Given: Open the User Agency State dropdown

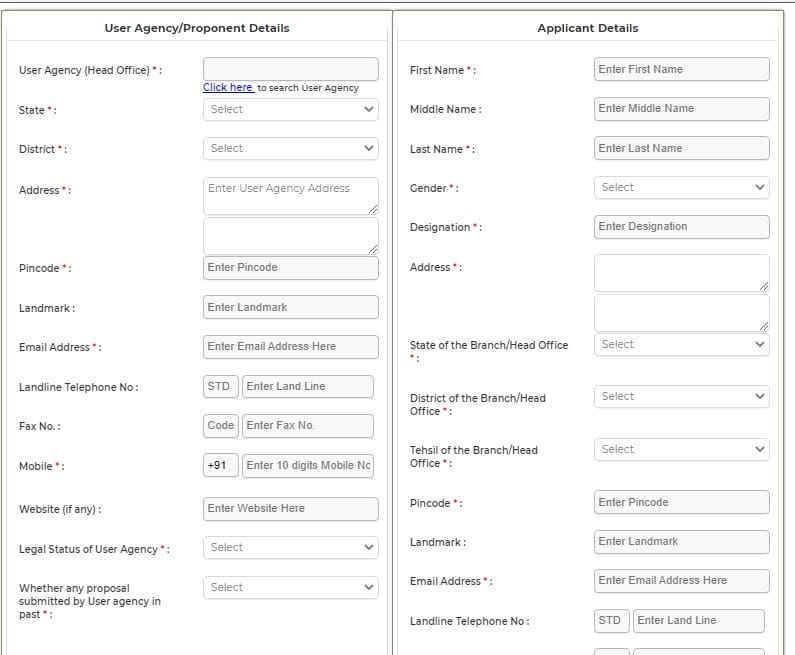Looking at the screenshot, I should click(x=290, y=109).
